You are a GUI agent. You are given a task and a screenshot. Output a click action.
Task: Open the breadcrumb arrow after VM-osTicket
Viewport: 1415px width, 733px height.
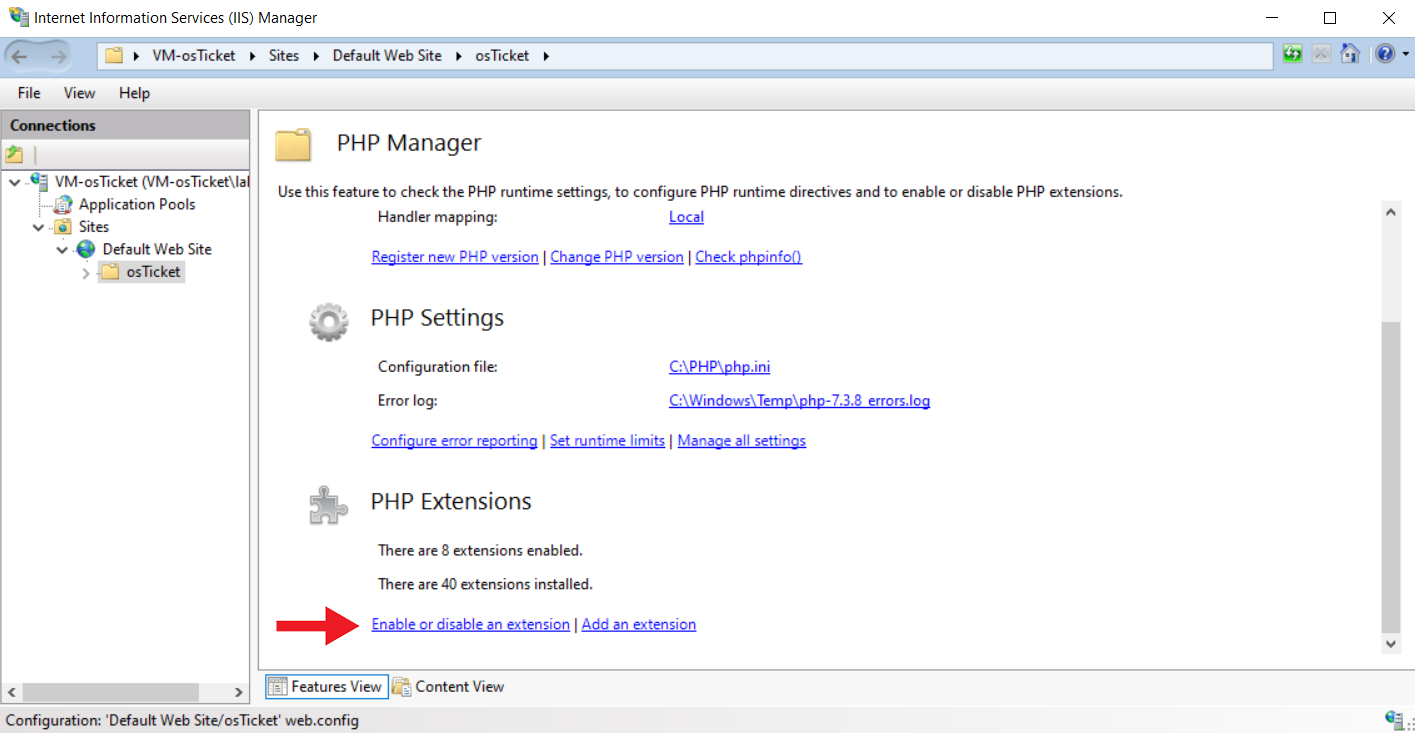pyautogui.click(x=252, y=56)
